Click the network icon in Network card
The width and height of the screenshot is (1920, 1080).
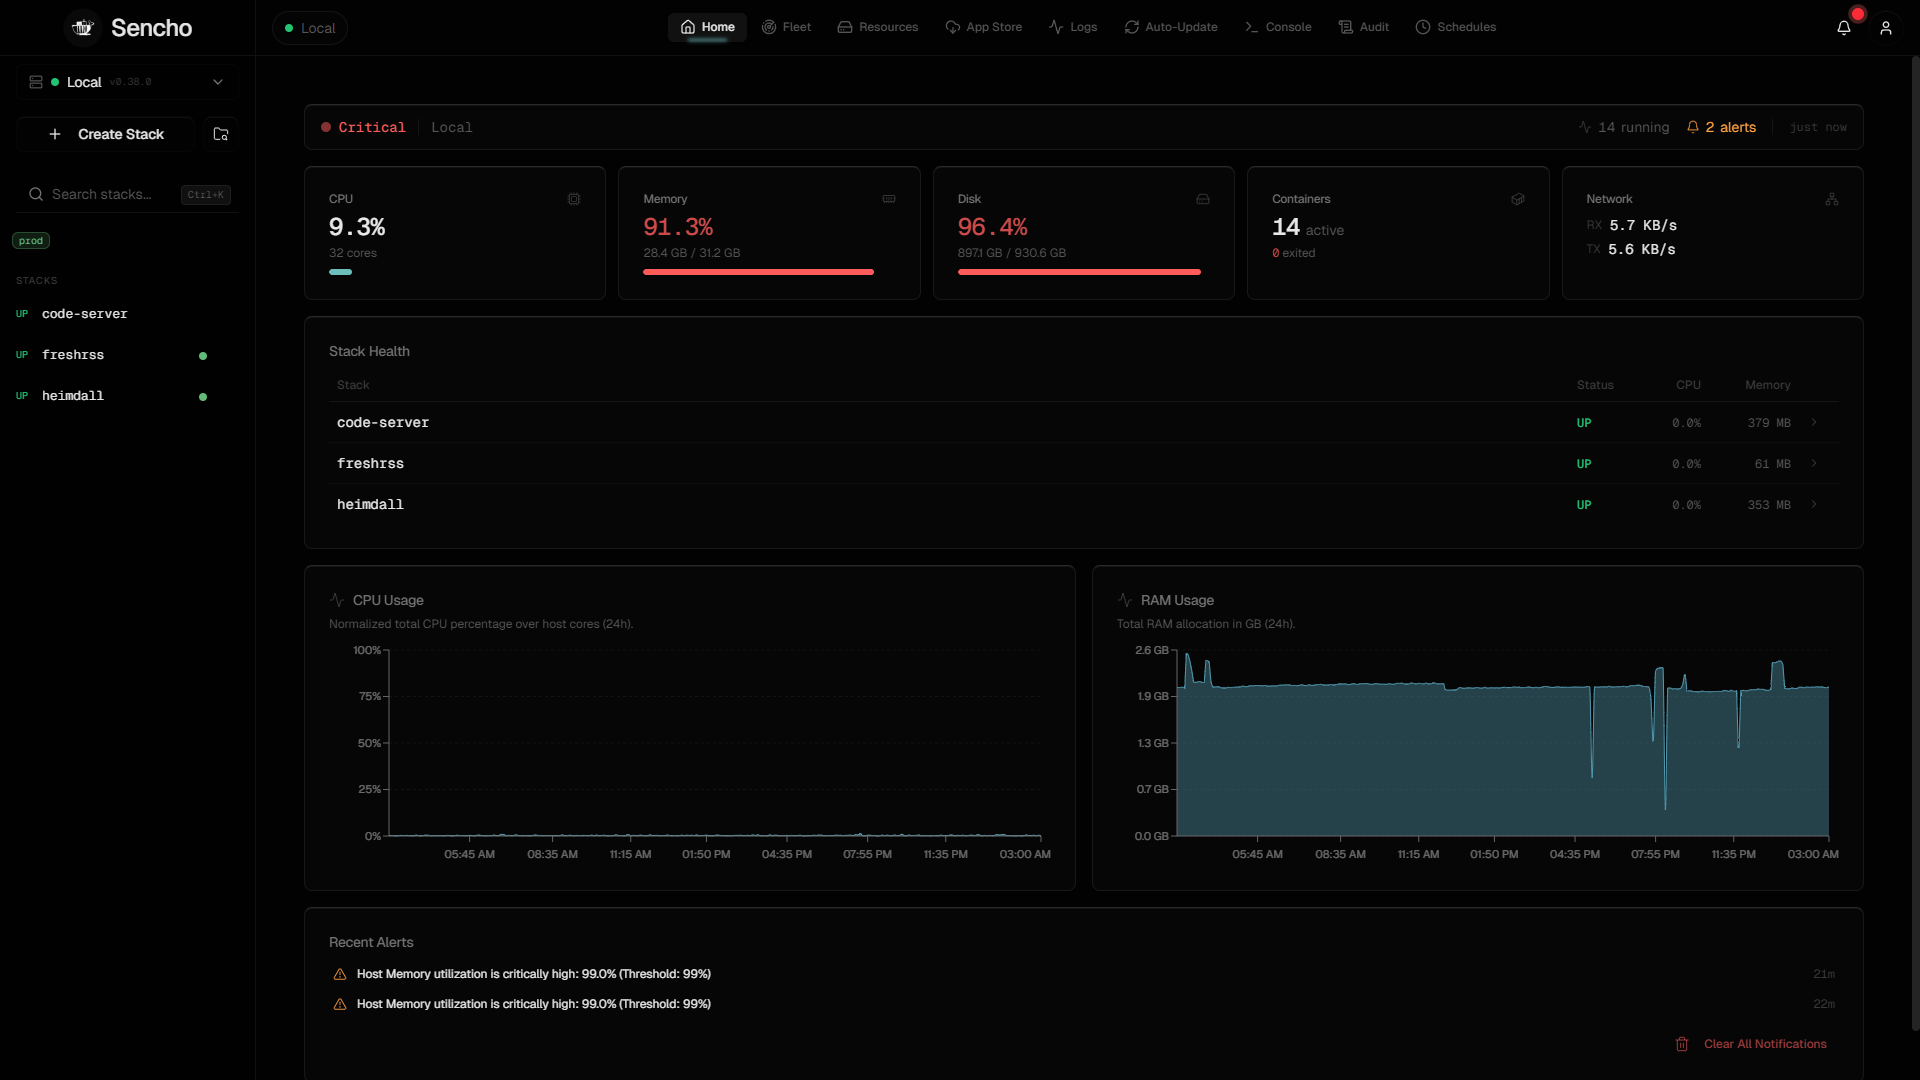click(x=1832, y=199)
